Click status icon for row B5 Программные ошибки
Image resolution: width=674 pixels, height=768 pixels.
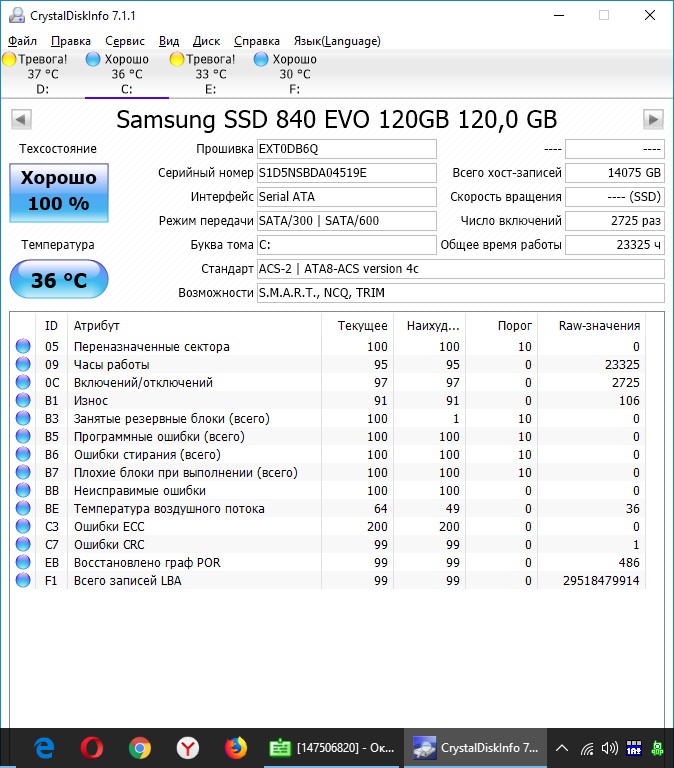pyautogui.click(x=23, y=436)
